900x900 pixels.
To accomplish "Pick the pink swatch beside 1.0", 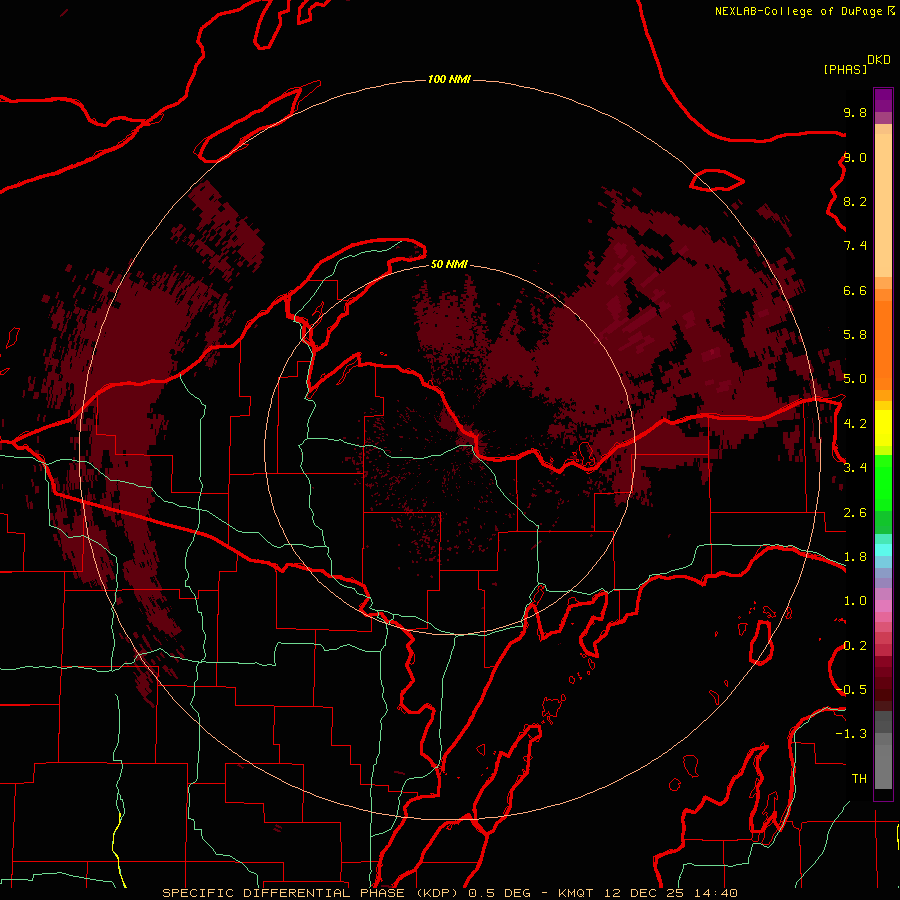I will [883, 606].
